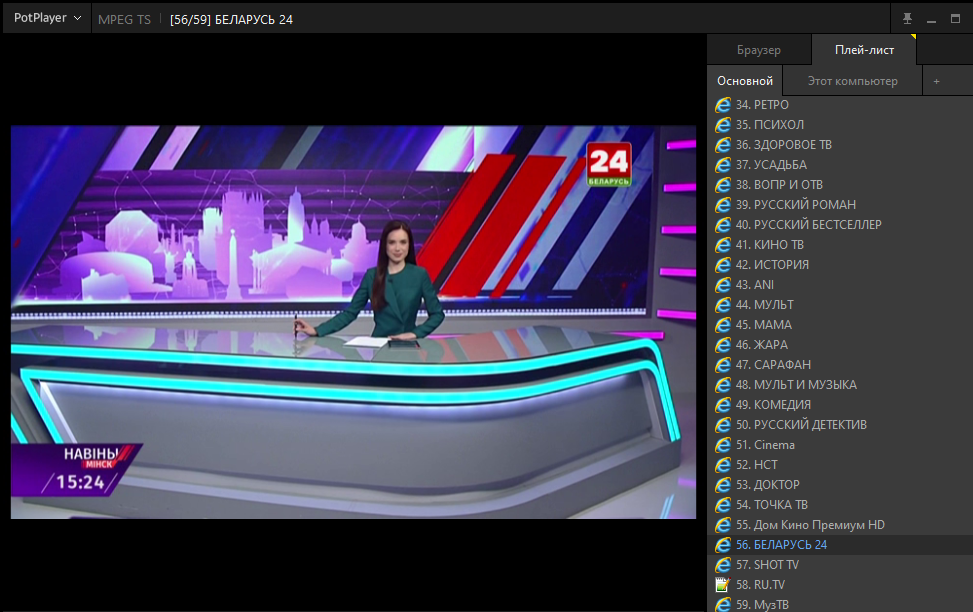
Task: Click the IE icon beside 46. ЖАРА
Action: (722, 344)
